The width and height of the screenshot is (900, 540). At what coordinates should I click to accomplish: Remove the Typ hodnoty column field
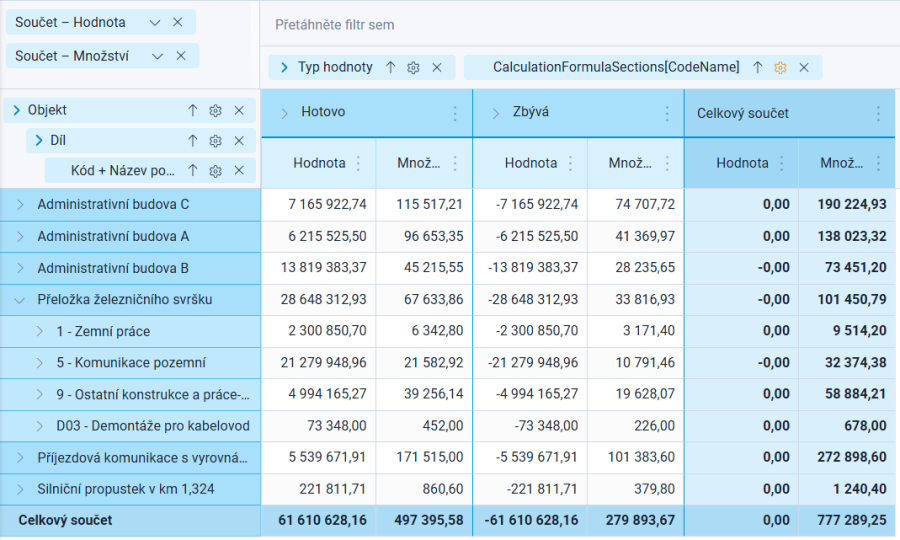click(x=437, y=68)
